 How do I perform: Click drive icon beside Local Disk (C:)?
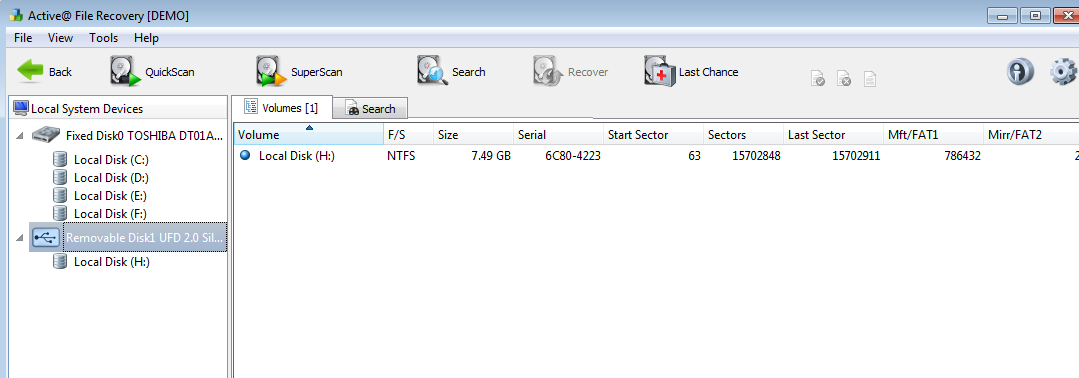click(60, 160)
